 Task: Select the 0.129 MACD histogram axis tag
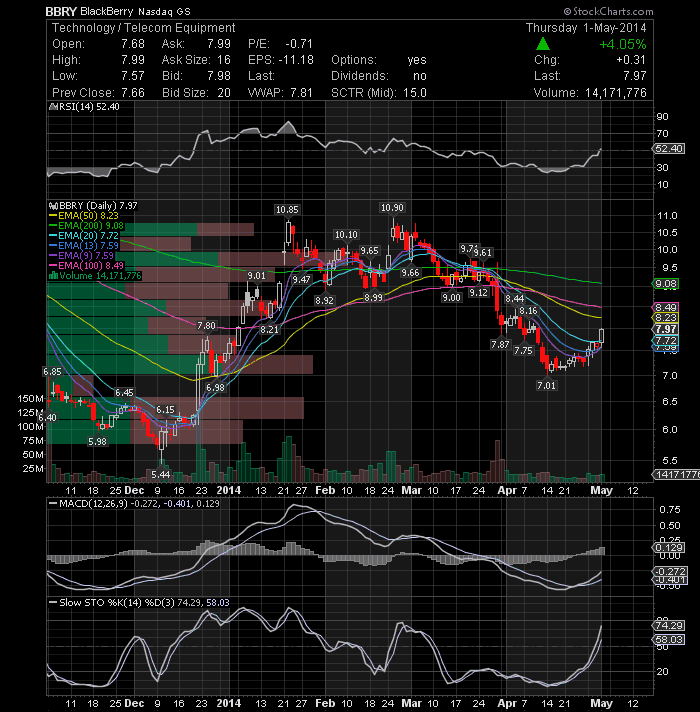click(x=669, y=547)
